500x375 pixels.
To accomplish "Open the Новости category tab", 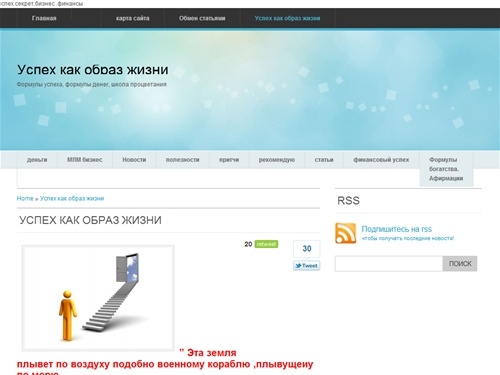I will click(x=134, y=160).
